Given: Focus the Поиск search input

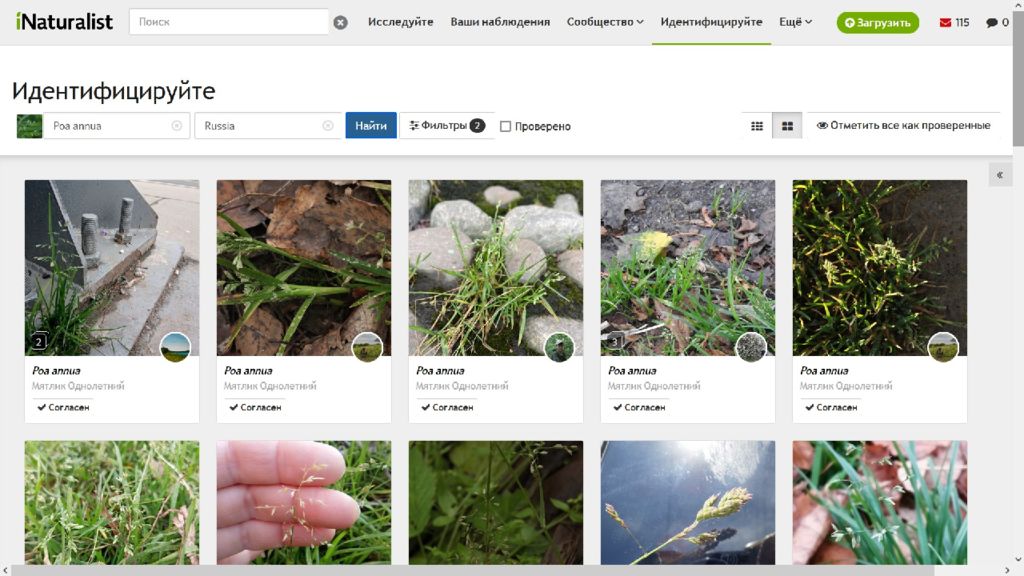Looking at the screenshot, I should [x=229, y=22].
